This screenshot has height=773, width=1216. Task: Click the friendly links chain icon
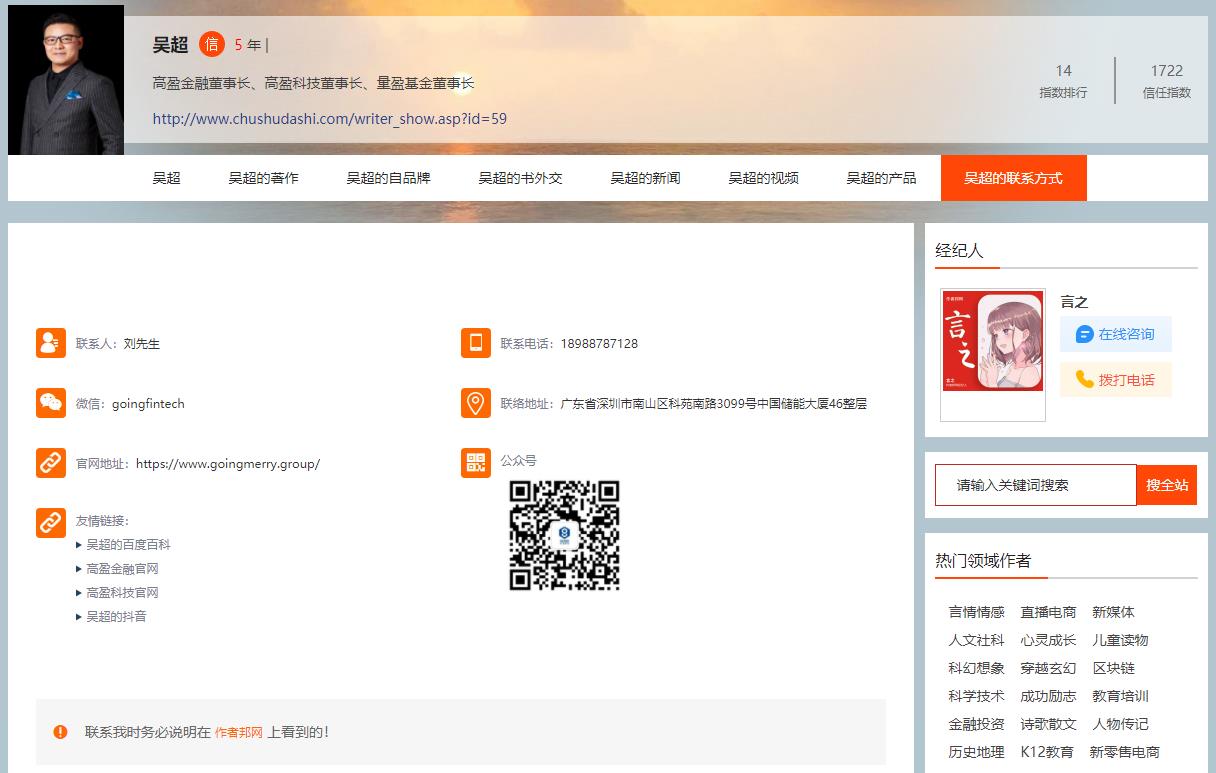tap(51, 522)
